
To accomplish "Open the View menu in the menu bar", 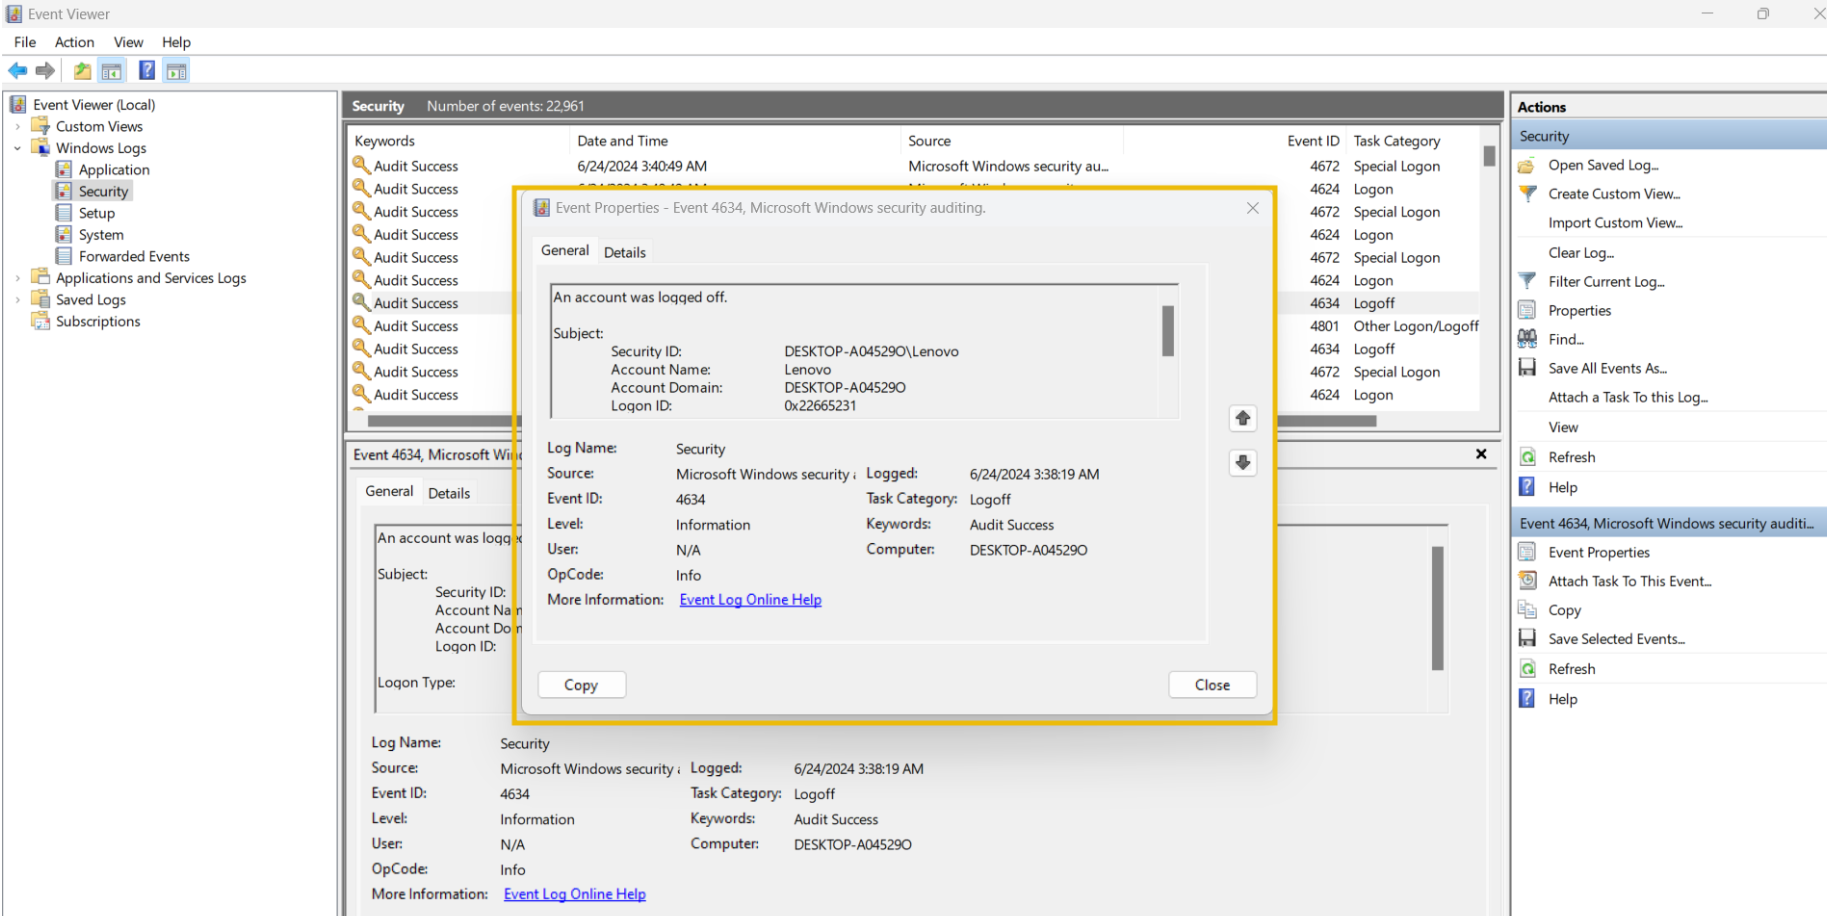I will point(128,42).
